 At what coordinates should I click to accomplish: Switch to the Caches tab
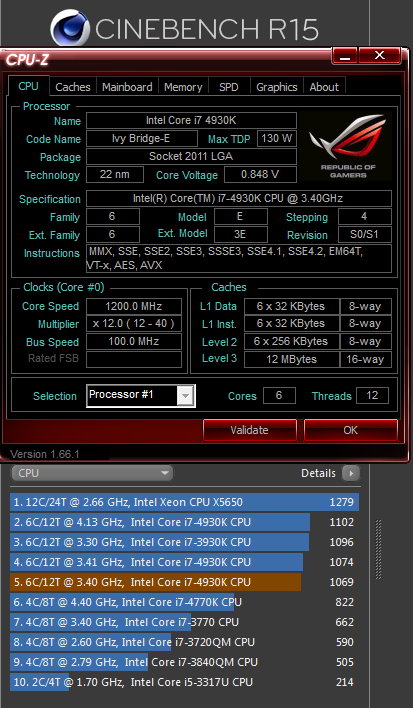[x=73, y=87]
